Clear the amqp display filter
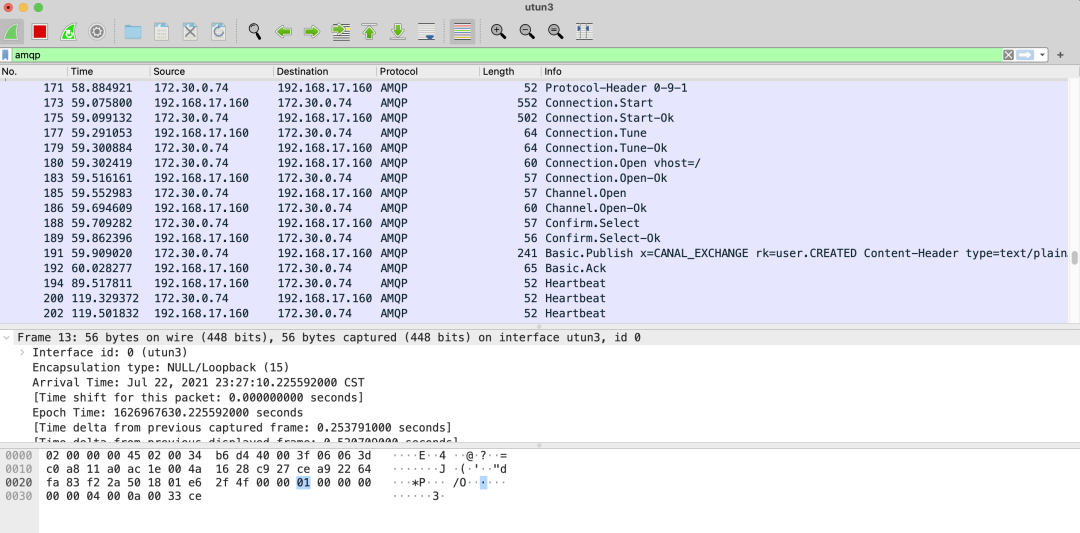 point(1008,55)
